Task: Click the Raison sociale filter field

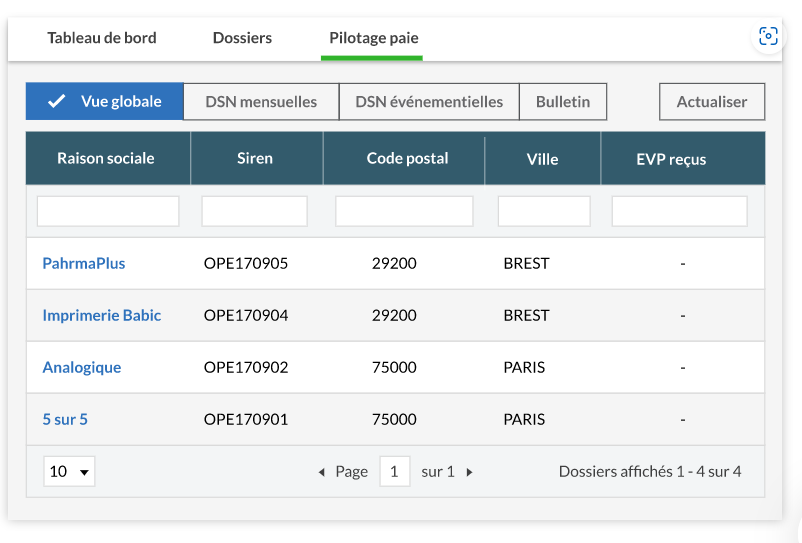Action: (108, 211)
